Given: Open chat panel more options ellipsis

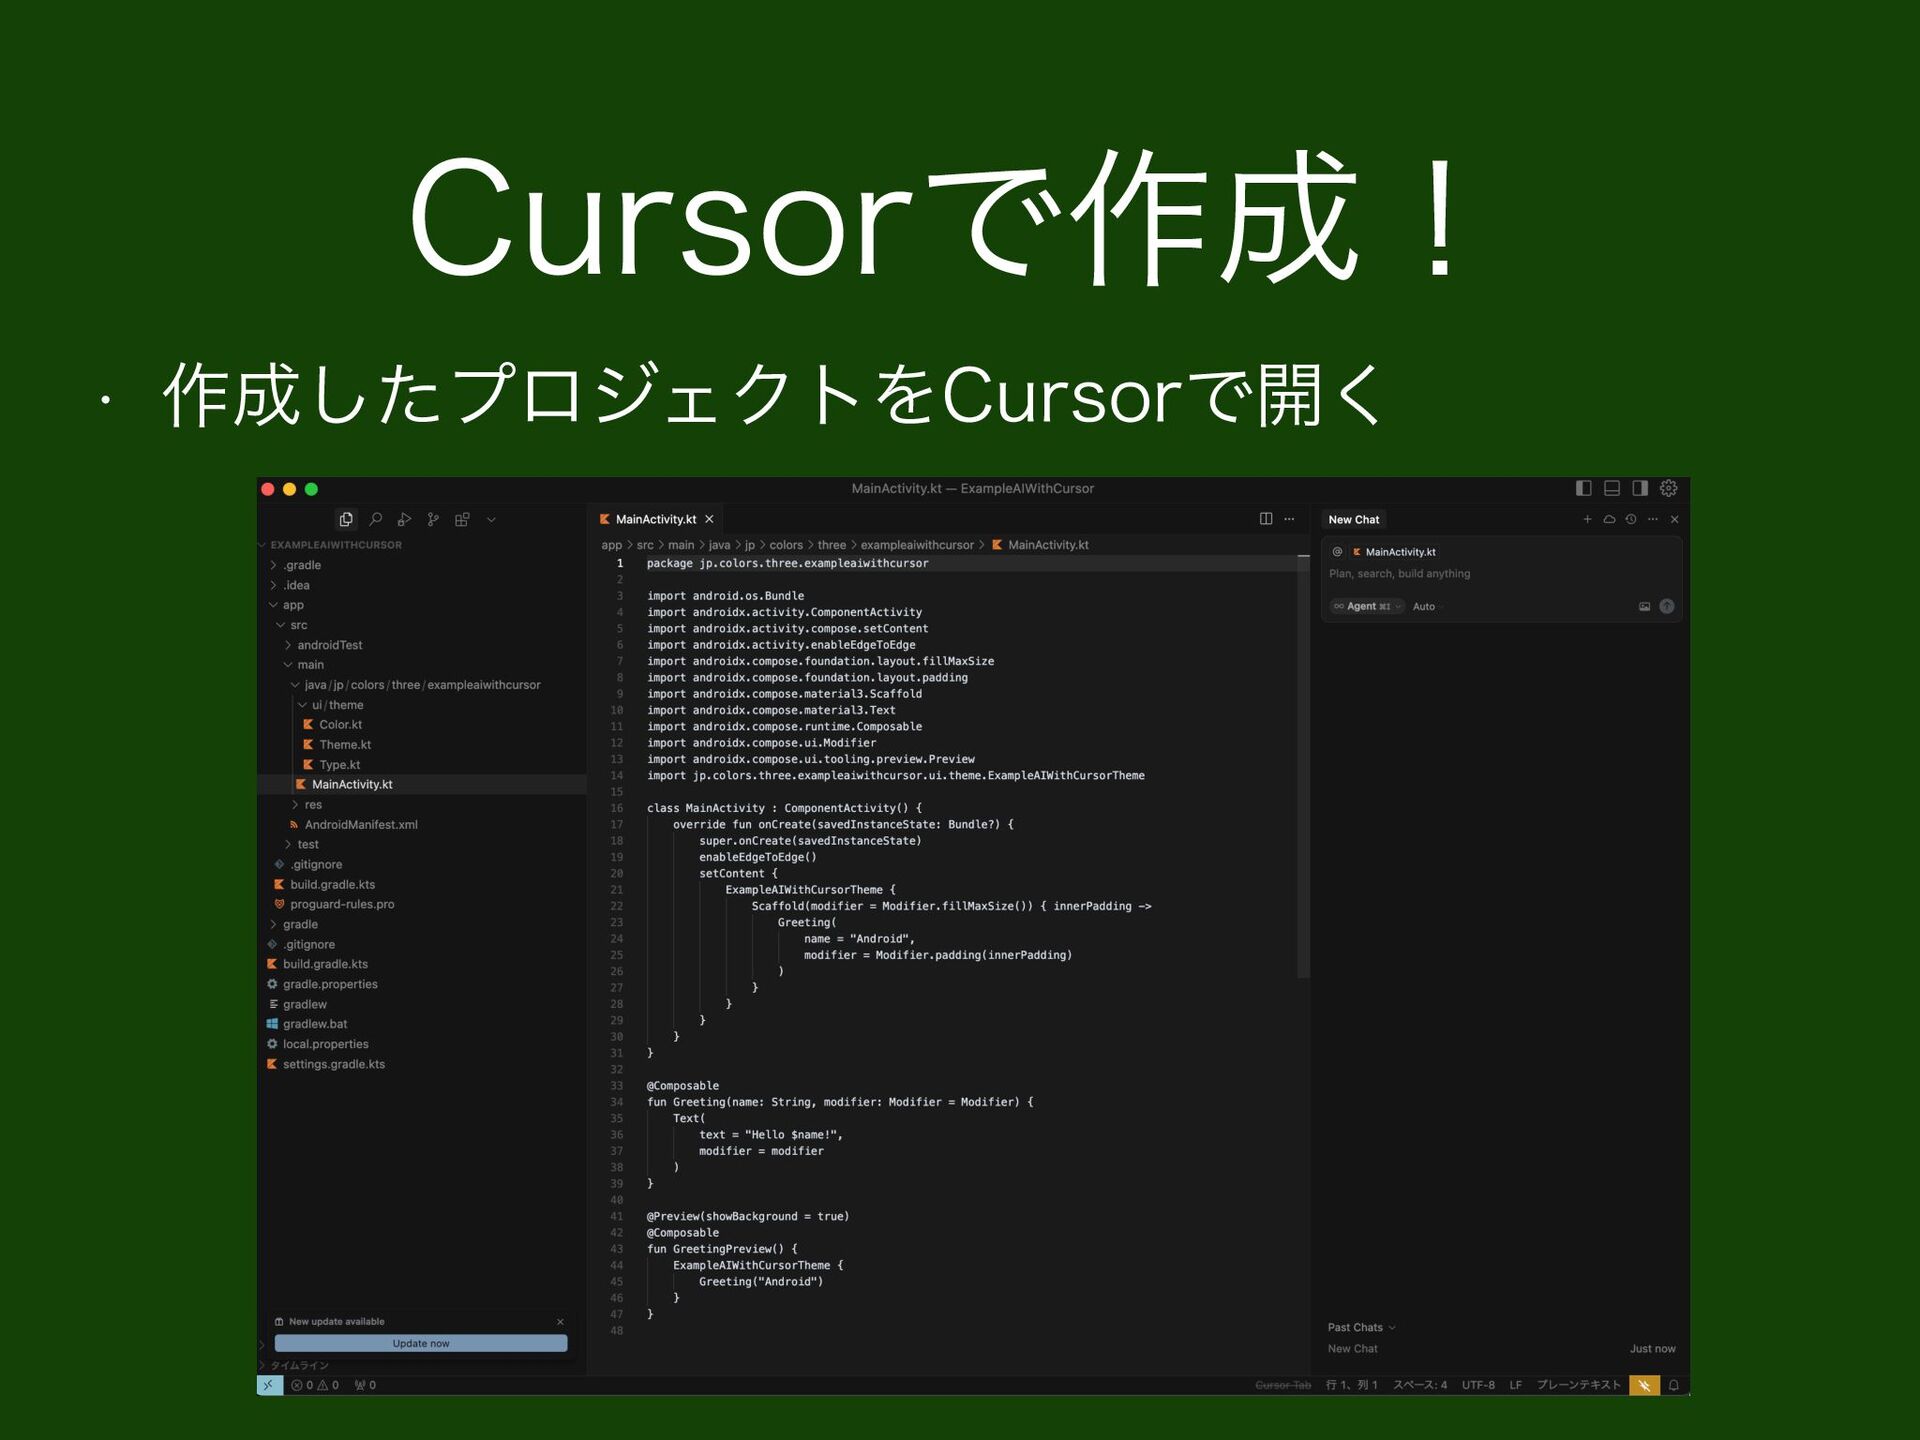Looking at the screenshot, I should coord(1653,519).
